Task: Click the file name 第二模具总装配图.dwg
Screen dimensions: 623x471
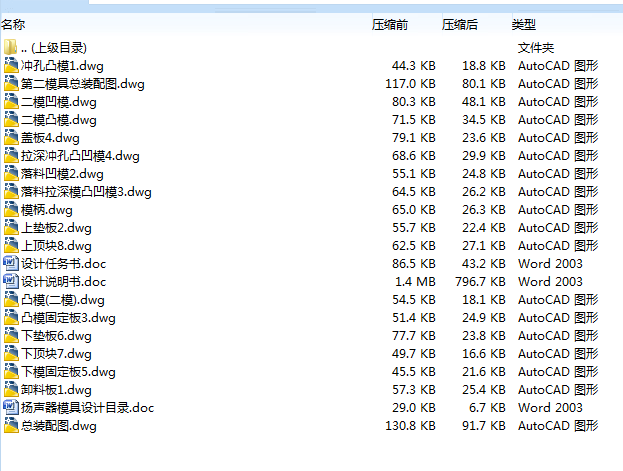Action: [x=83, y=84]
